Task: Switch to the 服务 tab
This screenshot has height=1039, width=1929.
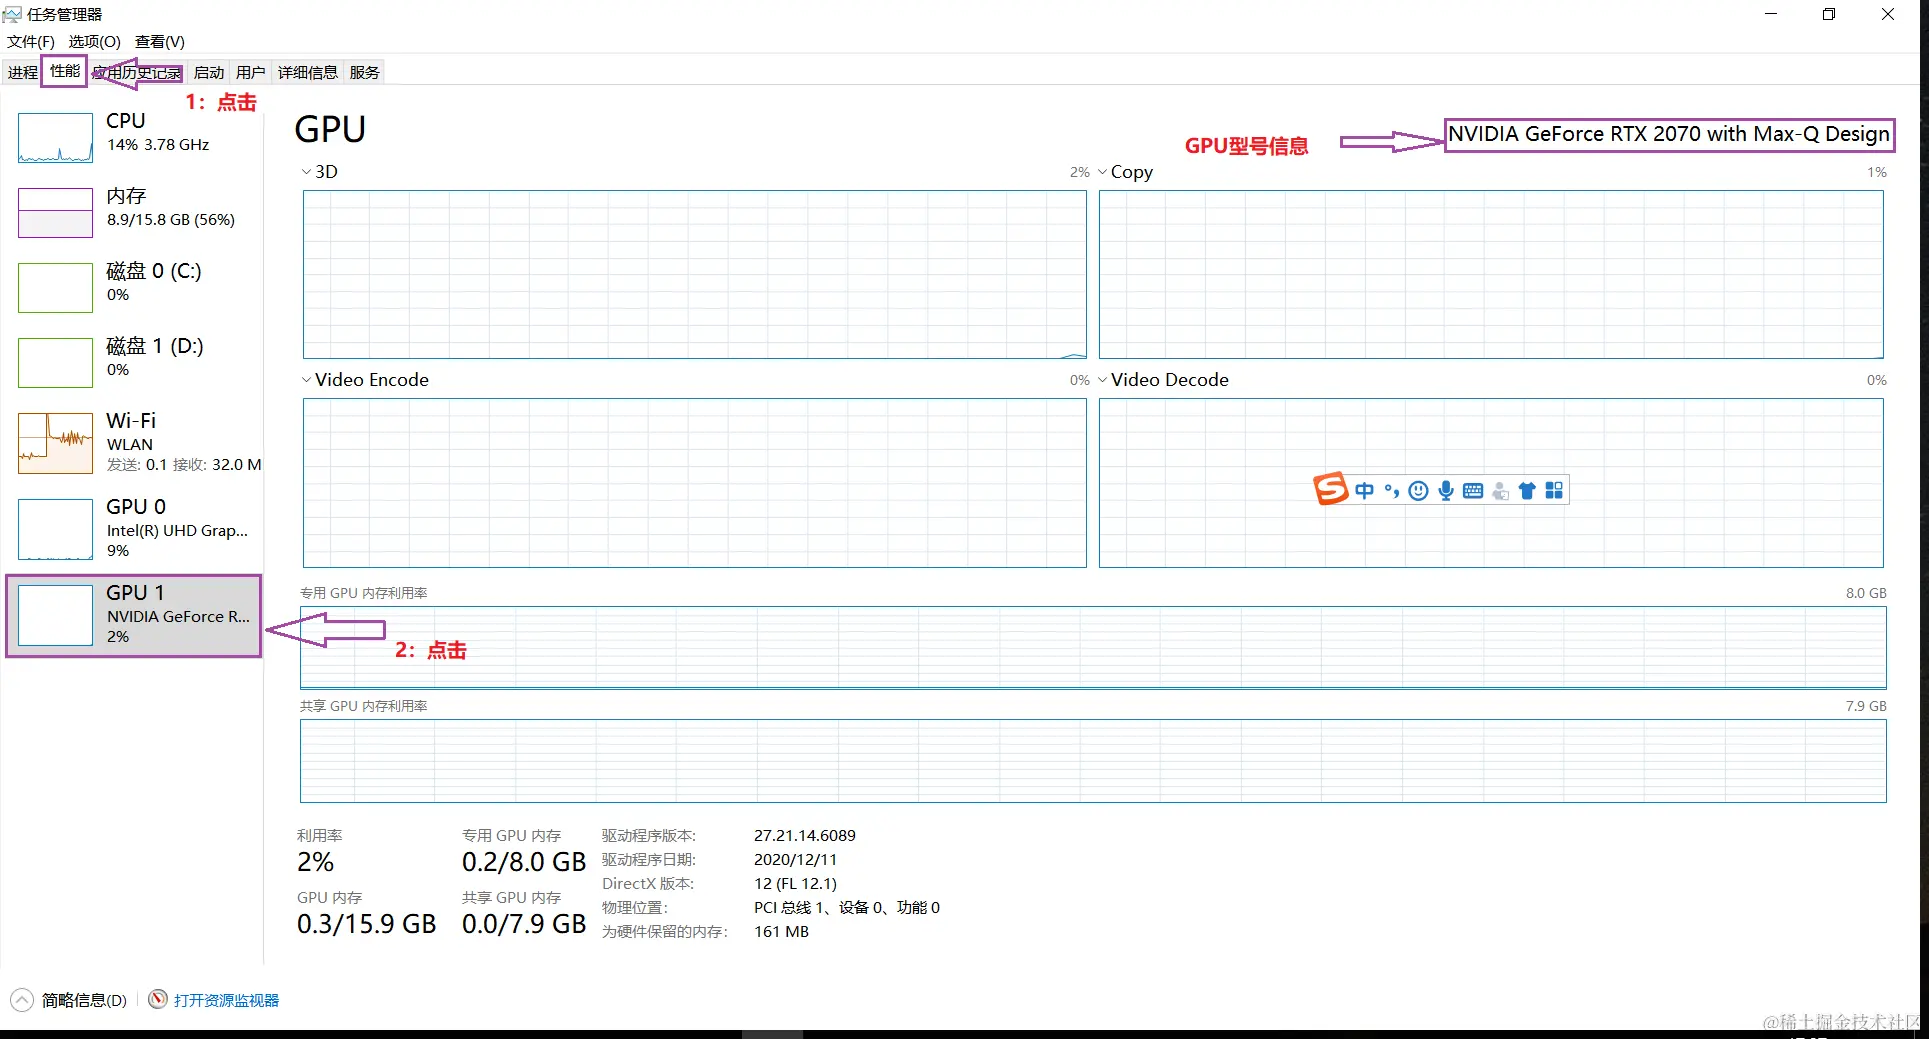Action: 365,72
